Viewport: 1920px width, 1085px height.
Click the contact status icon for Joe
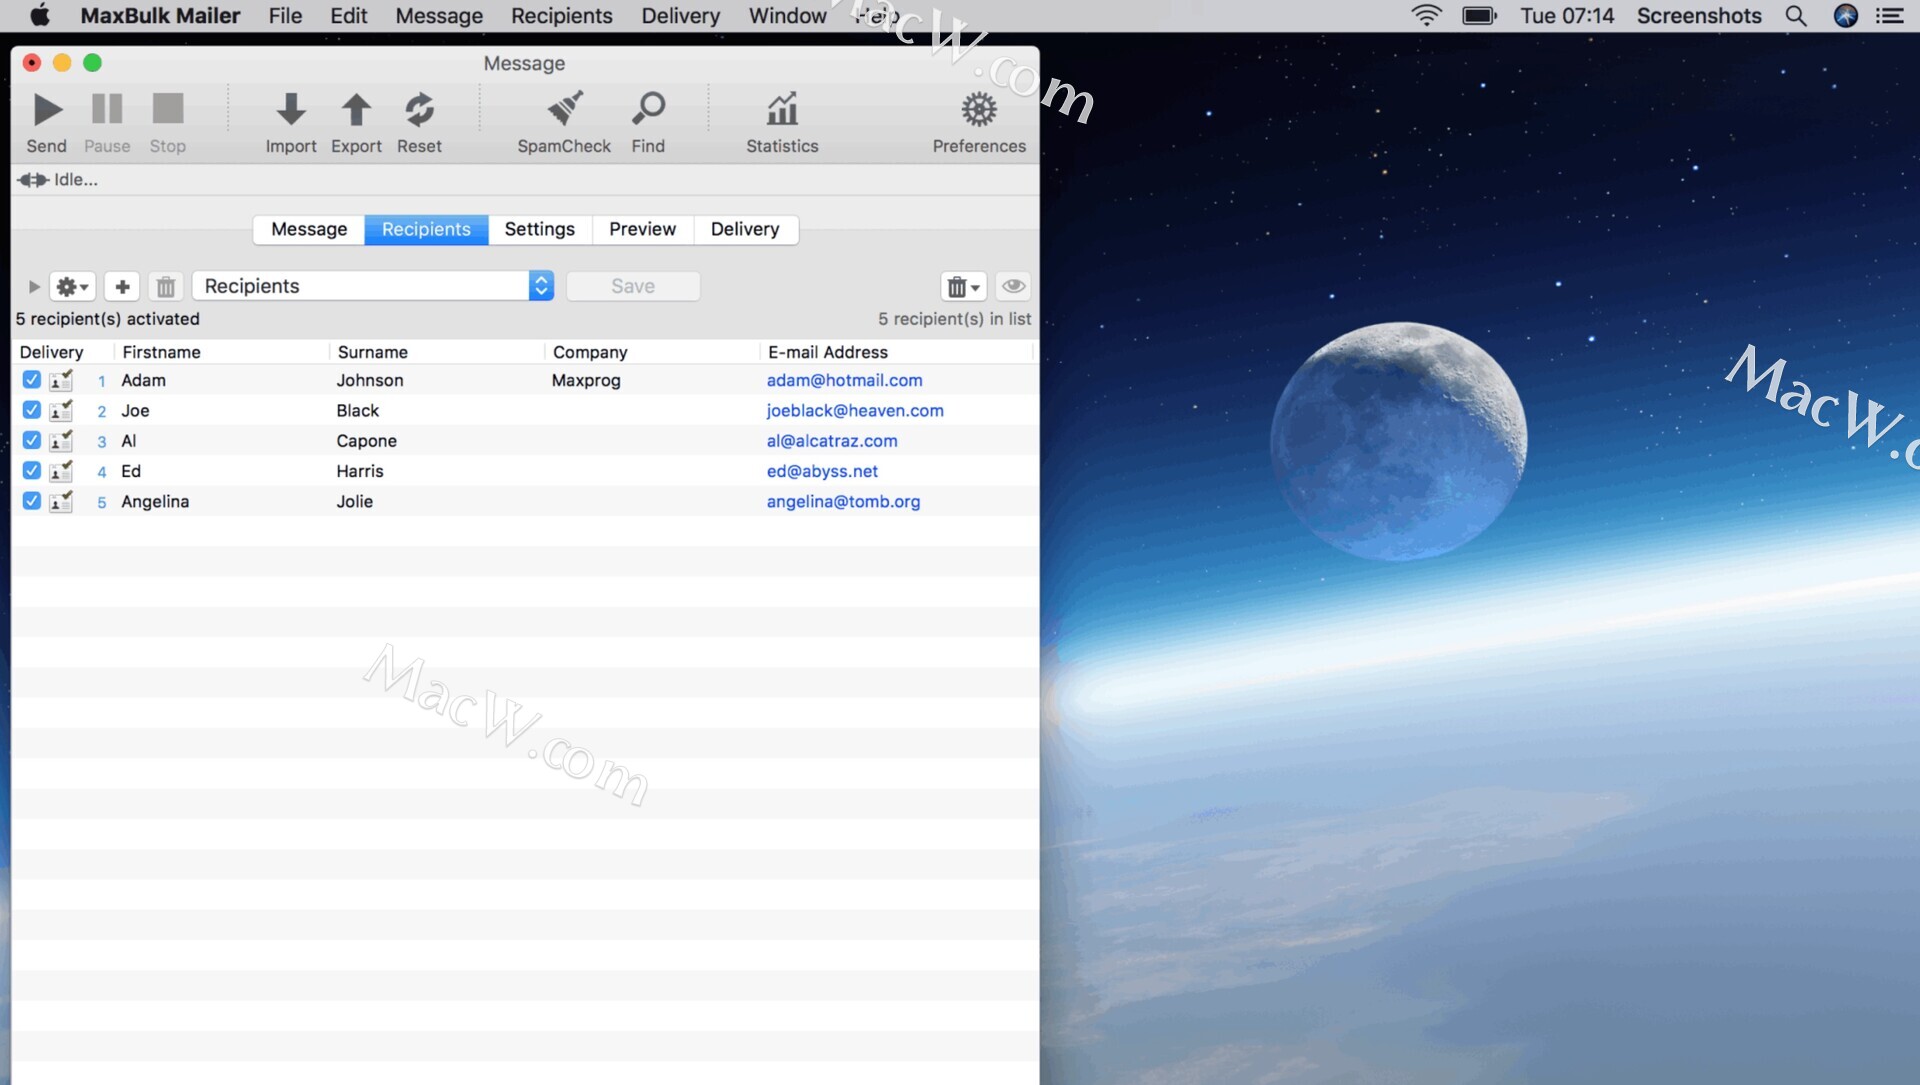(61, 411)
